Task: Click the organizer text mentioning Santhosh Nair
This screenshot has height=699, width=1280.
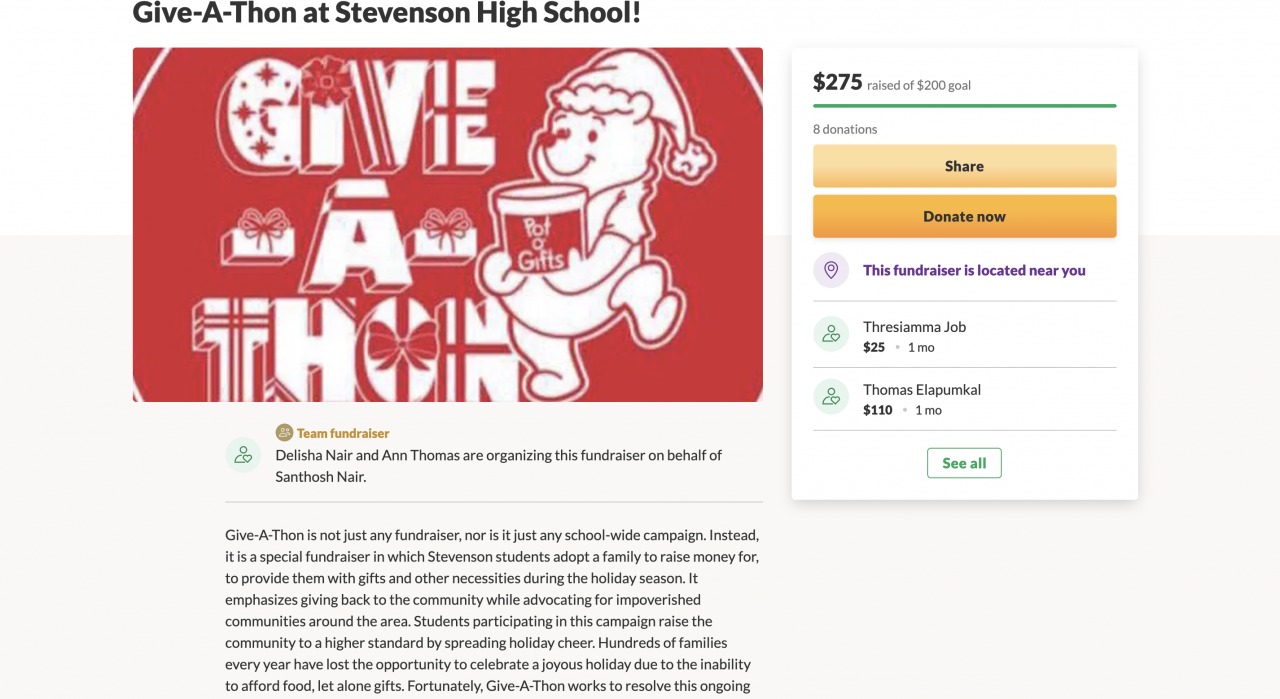Action: [x=498, y=466]
